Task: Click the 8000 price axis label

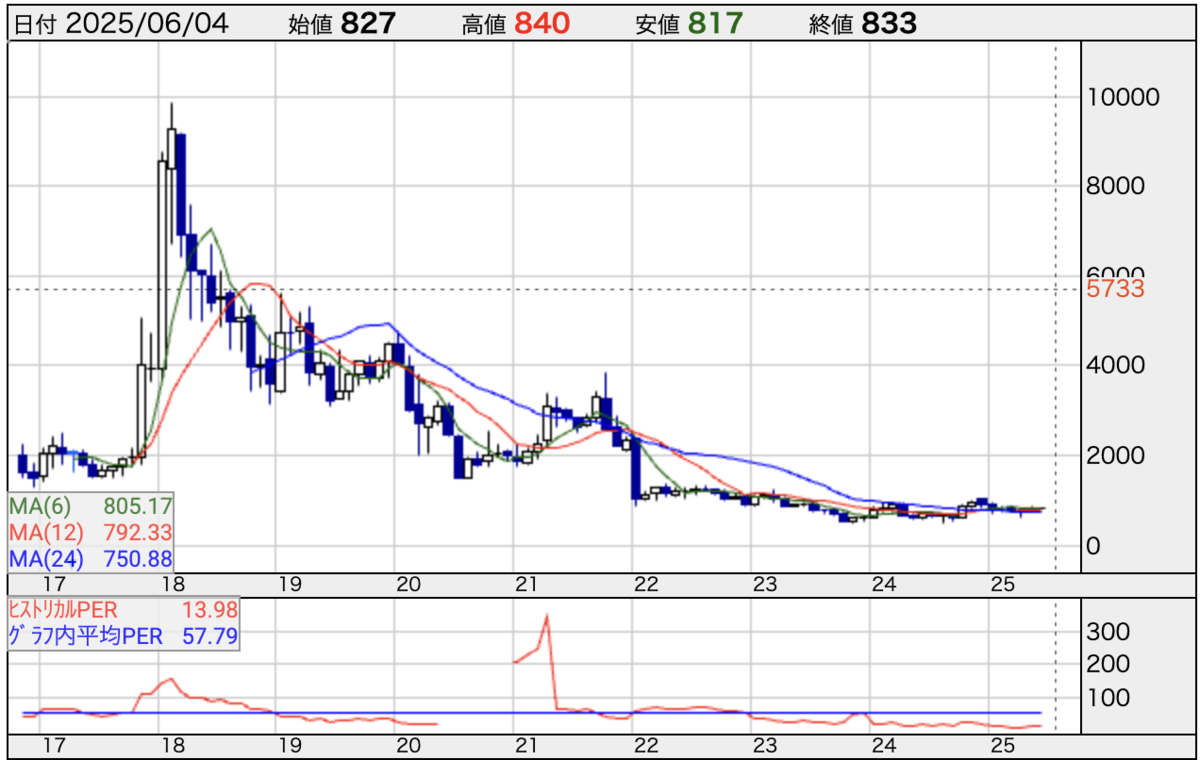Action: point(1116,187)
